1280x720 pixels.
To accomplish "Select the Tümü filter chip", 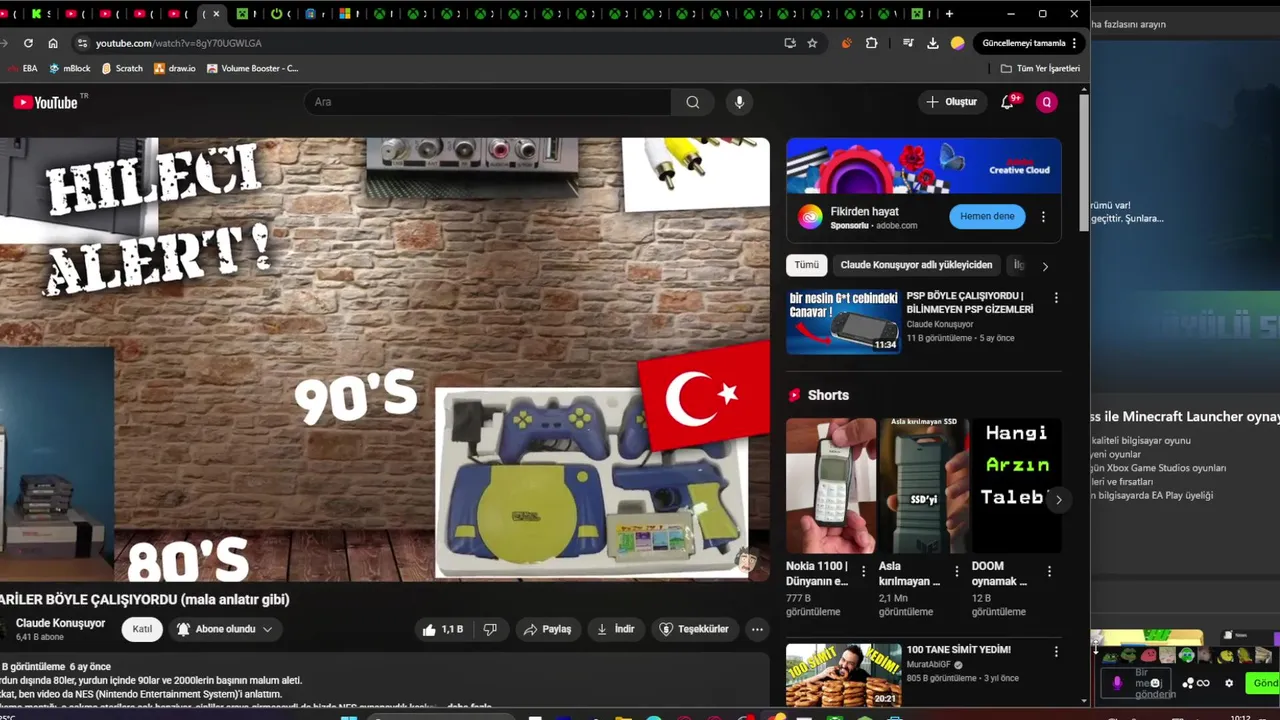I will [x=807, y=265].
